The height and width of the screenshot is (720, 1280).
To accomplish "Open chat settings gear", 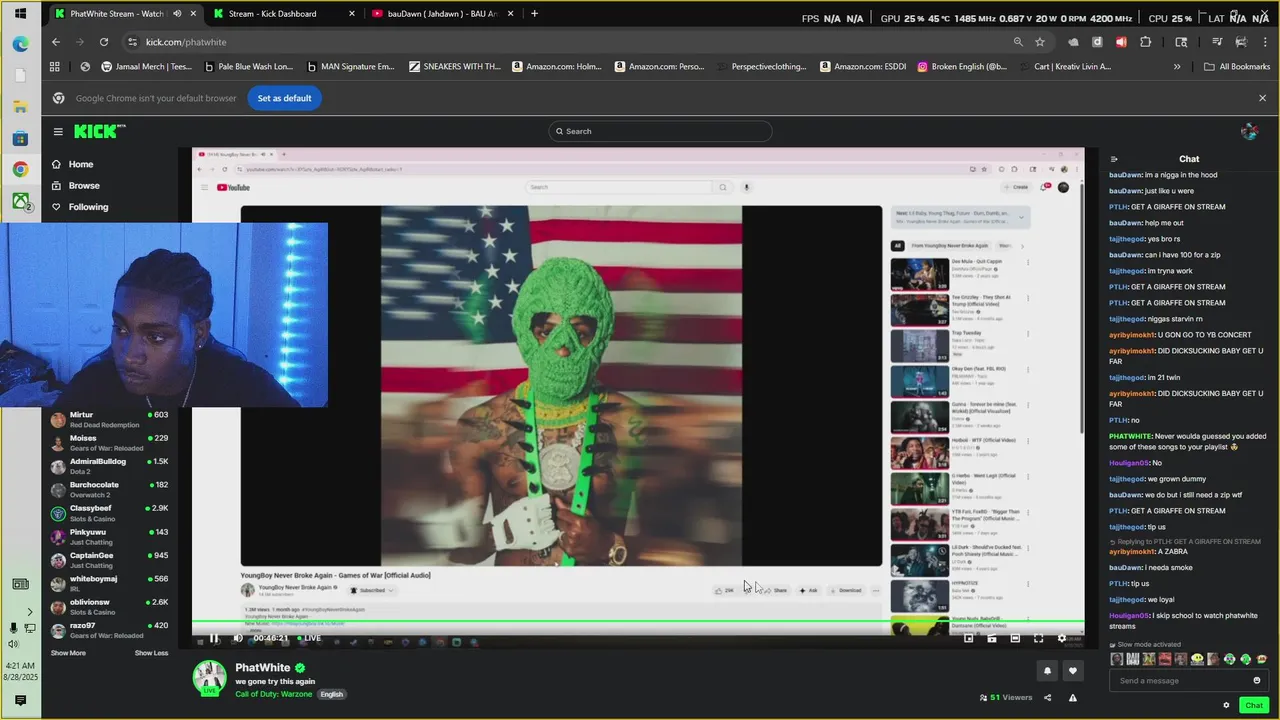I will pos(1226,705).
